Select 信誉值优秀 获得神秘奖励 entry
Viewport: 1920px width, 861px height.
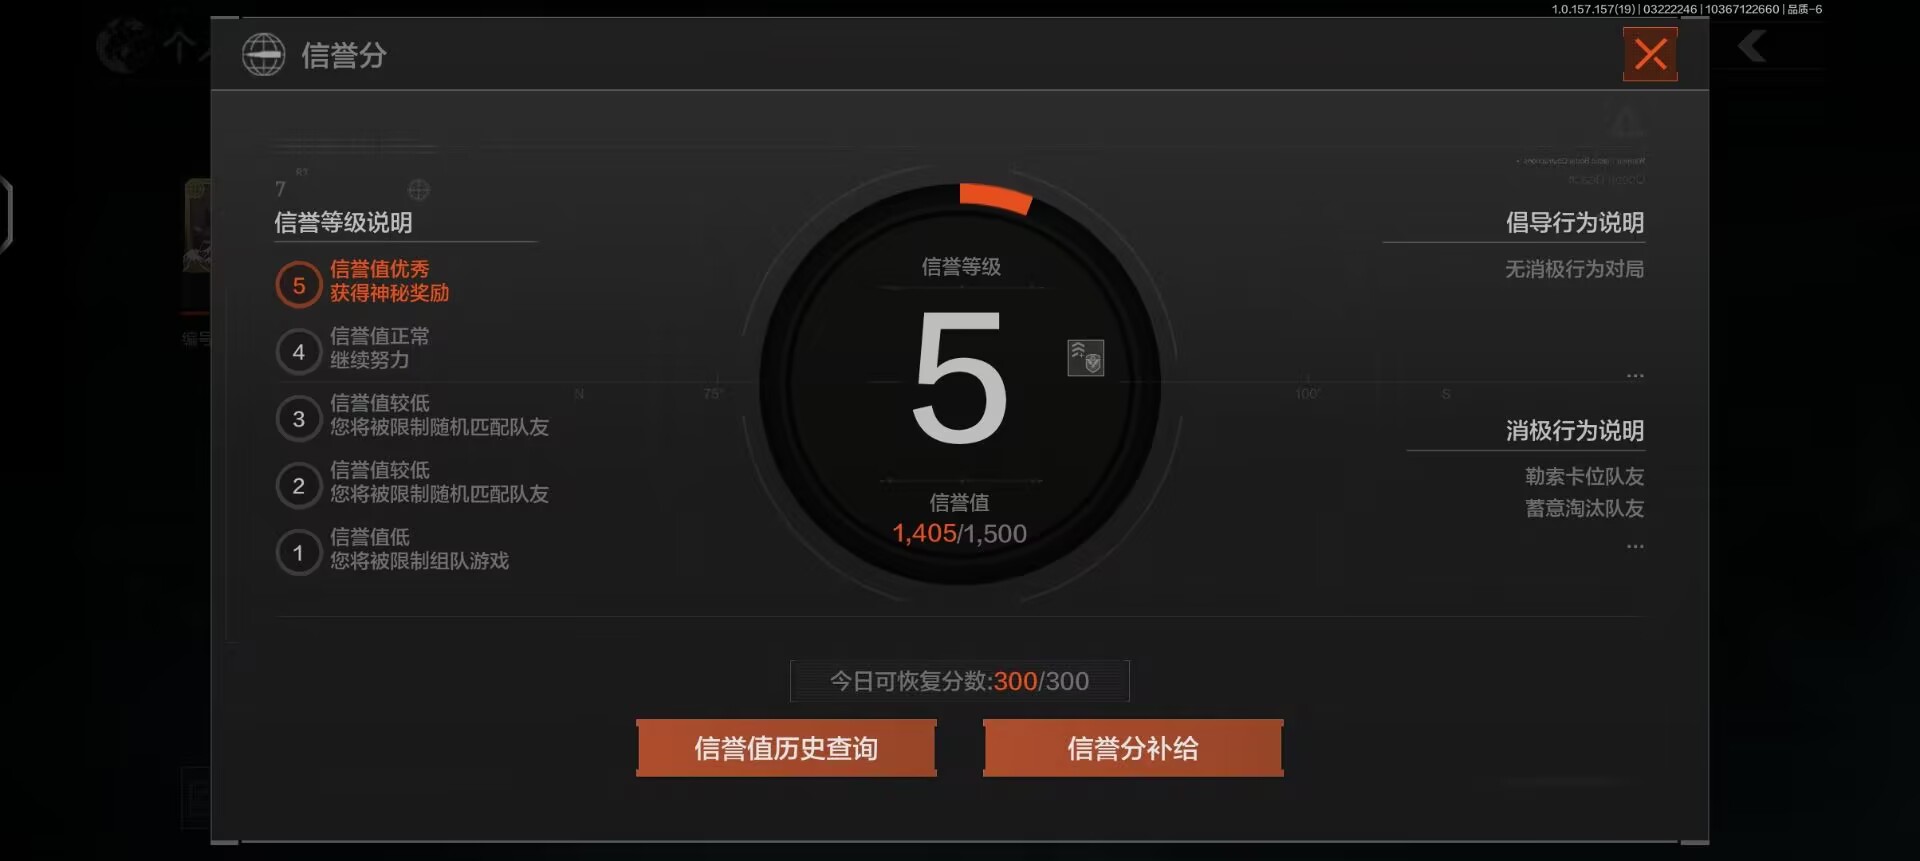coord(389,281)
